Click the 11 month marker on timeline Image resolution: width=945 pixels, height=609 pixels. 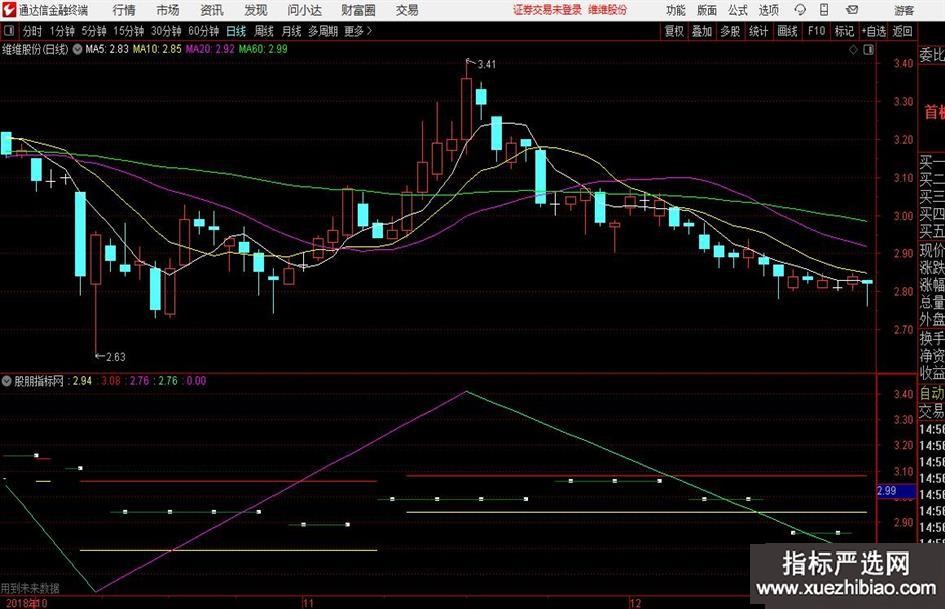pyautogui.click(x=308, y=603)
